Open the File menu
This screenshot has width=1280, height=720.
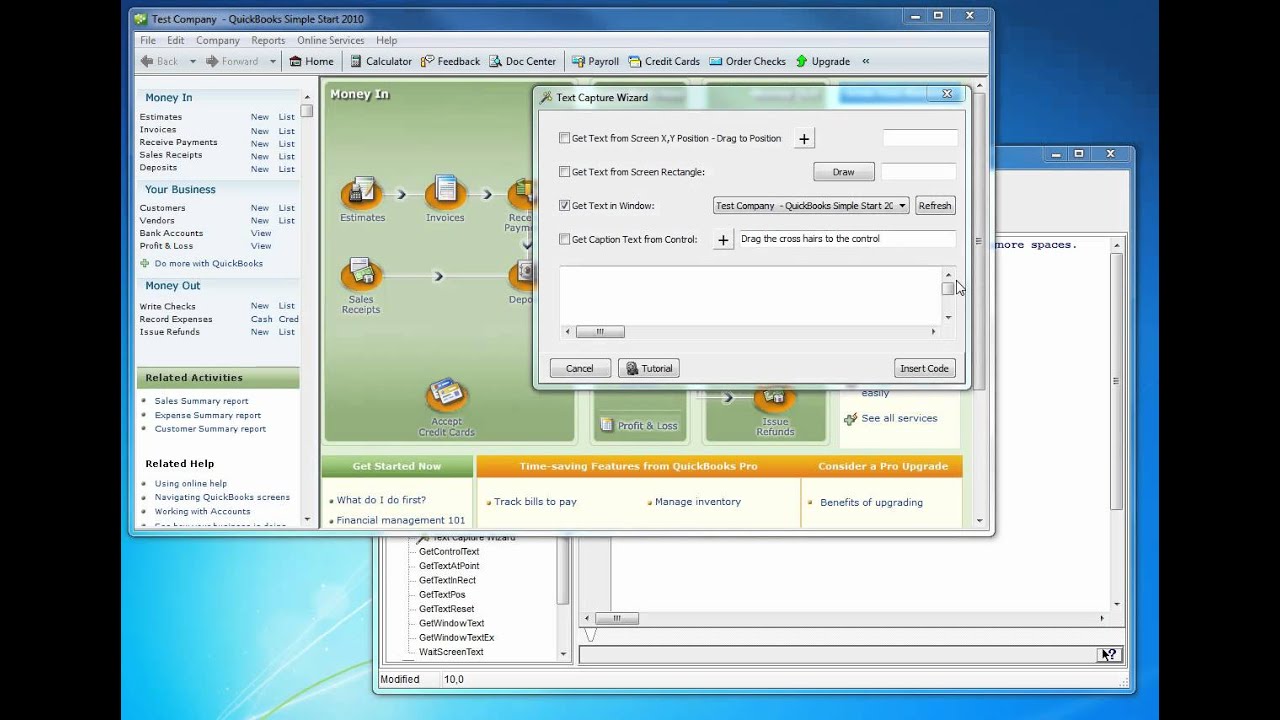[x=148, y=40]
